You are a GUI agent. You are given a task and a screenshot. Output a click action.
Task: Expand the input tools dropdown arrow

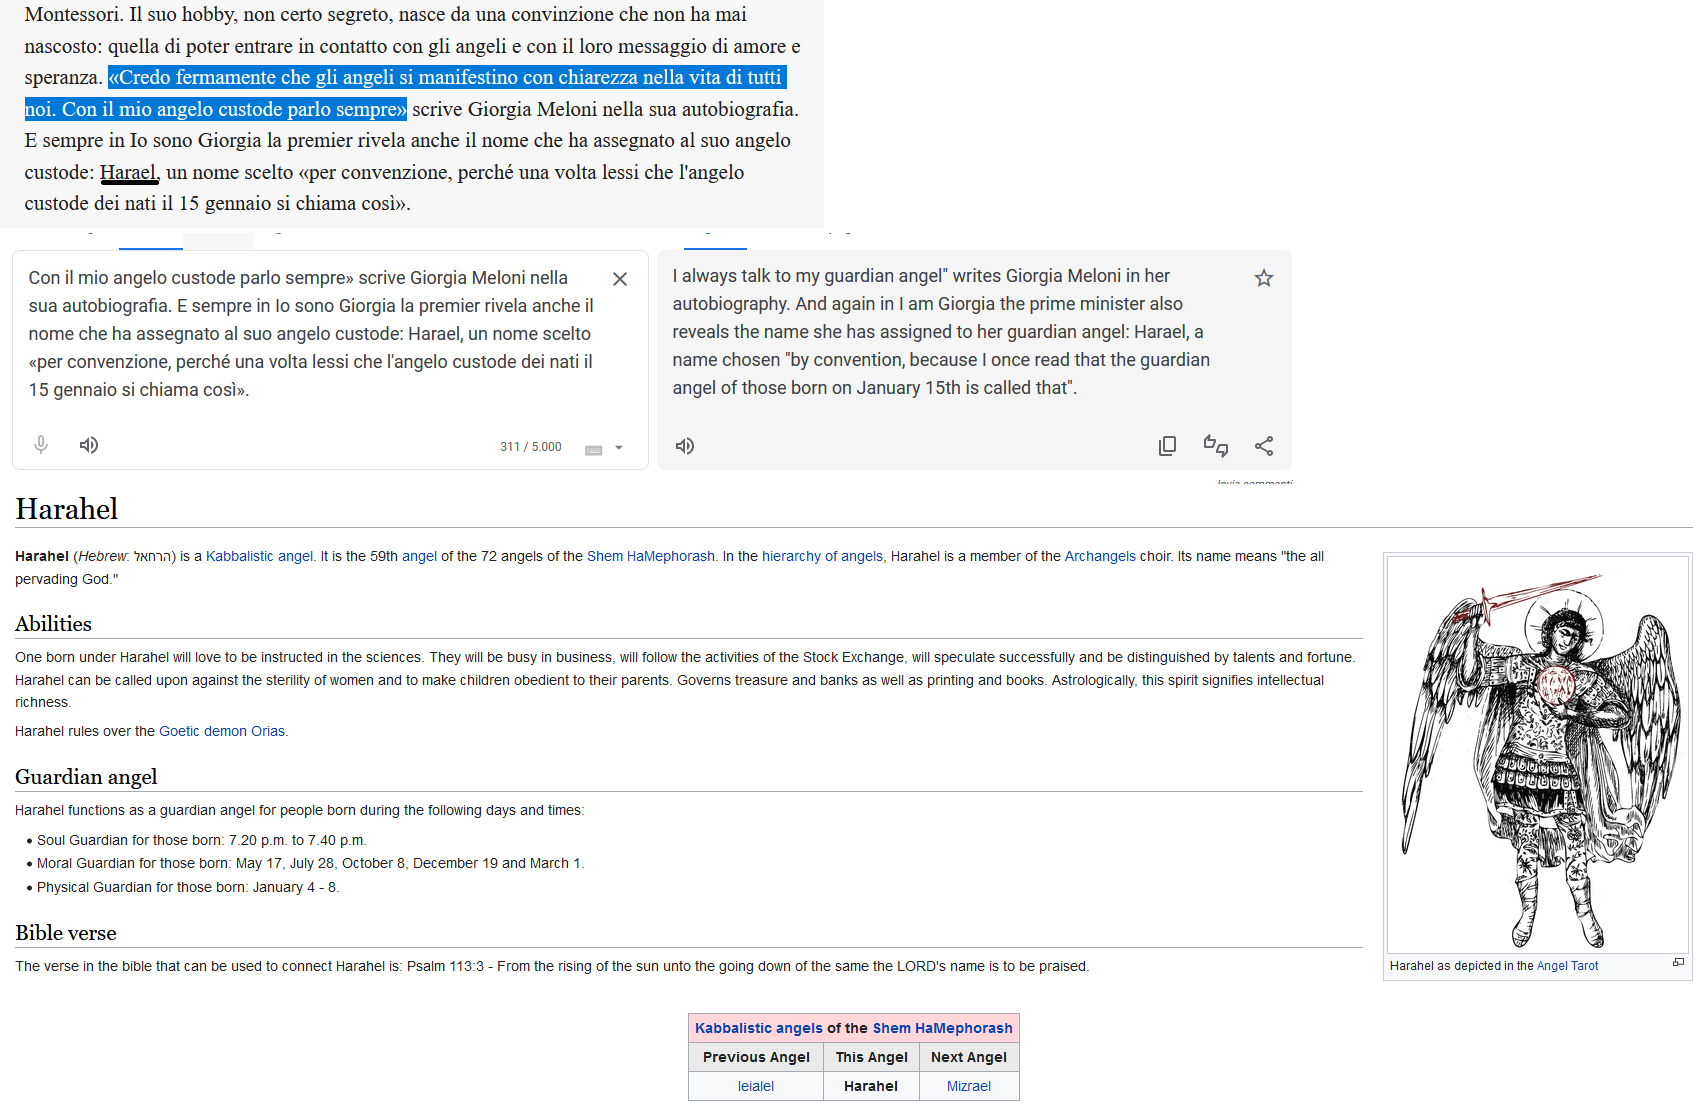pos(619,448)
